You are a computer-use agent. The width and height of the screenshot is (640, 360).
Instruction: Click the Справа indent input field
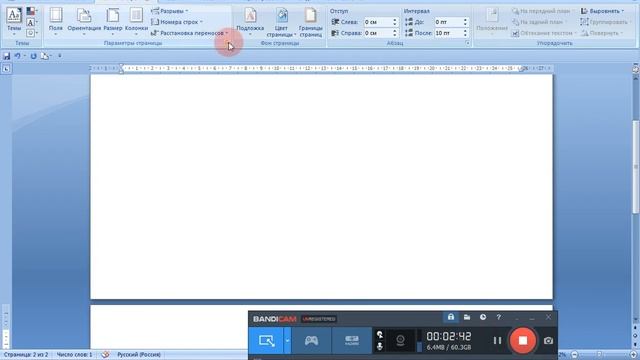[377, 33]
